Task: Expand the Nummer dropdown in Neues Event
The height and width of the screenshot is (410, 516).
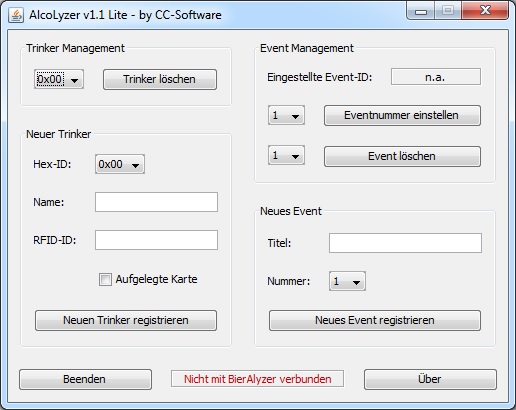Action: click(347, 281)
